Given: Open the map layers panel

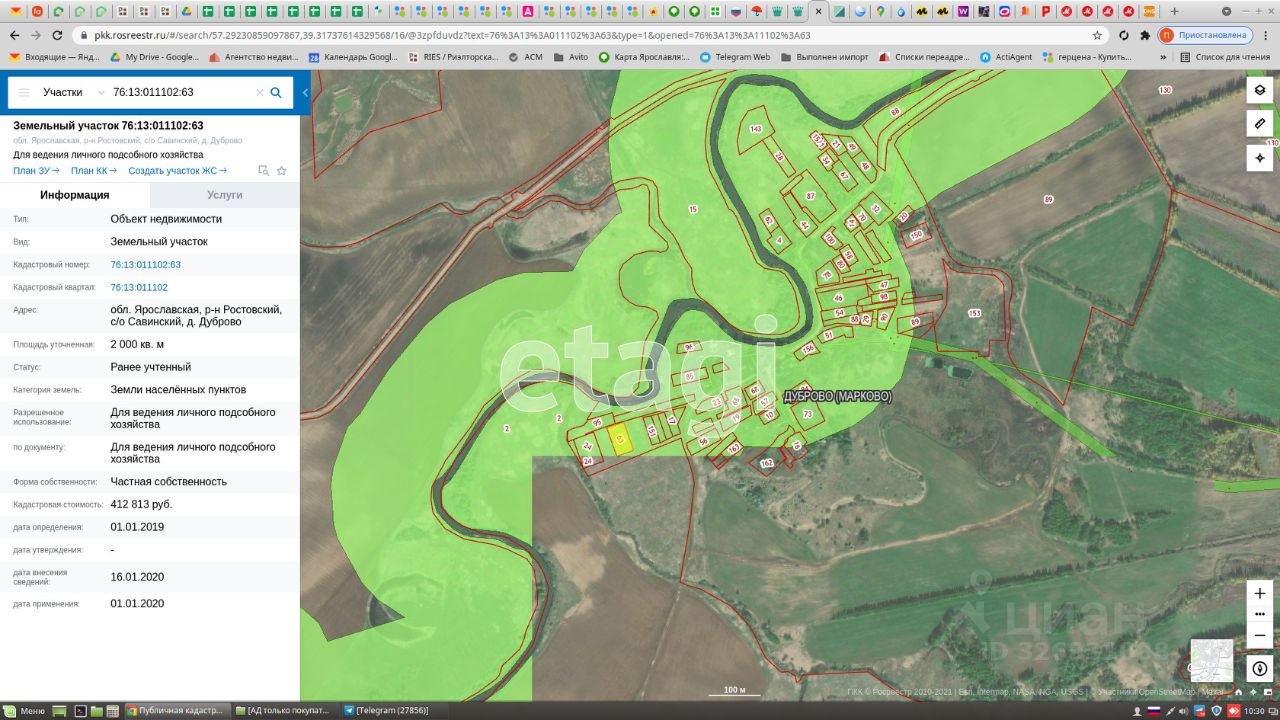Looking at the screenshot, I should click(x=1259, y=90).
